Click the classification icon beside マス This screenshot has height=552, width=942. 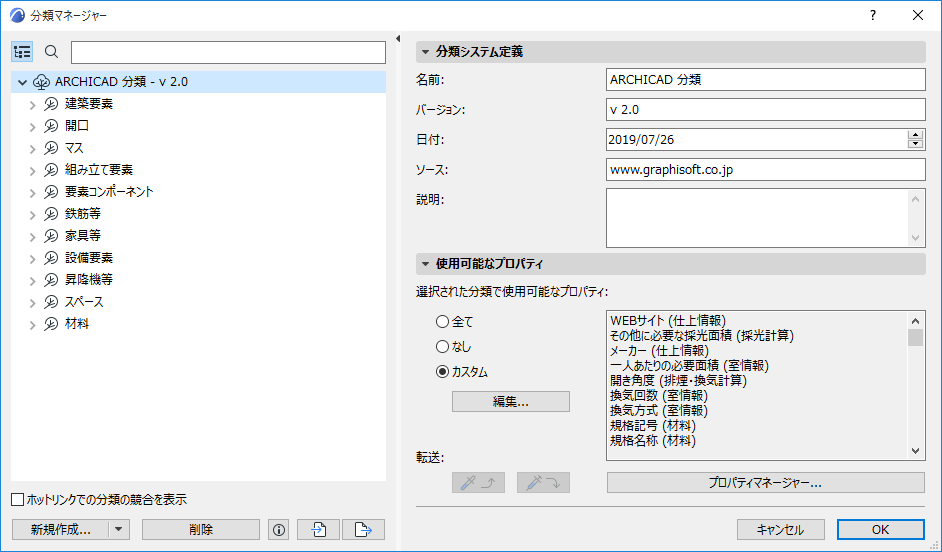51,148
